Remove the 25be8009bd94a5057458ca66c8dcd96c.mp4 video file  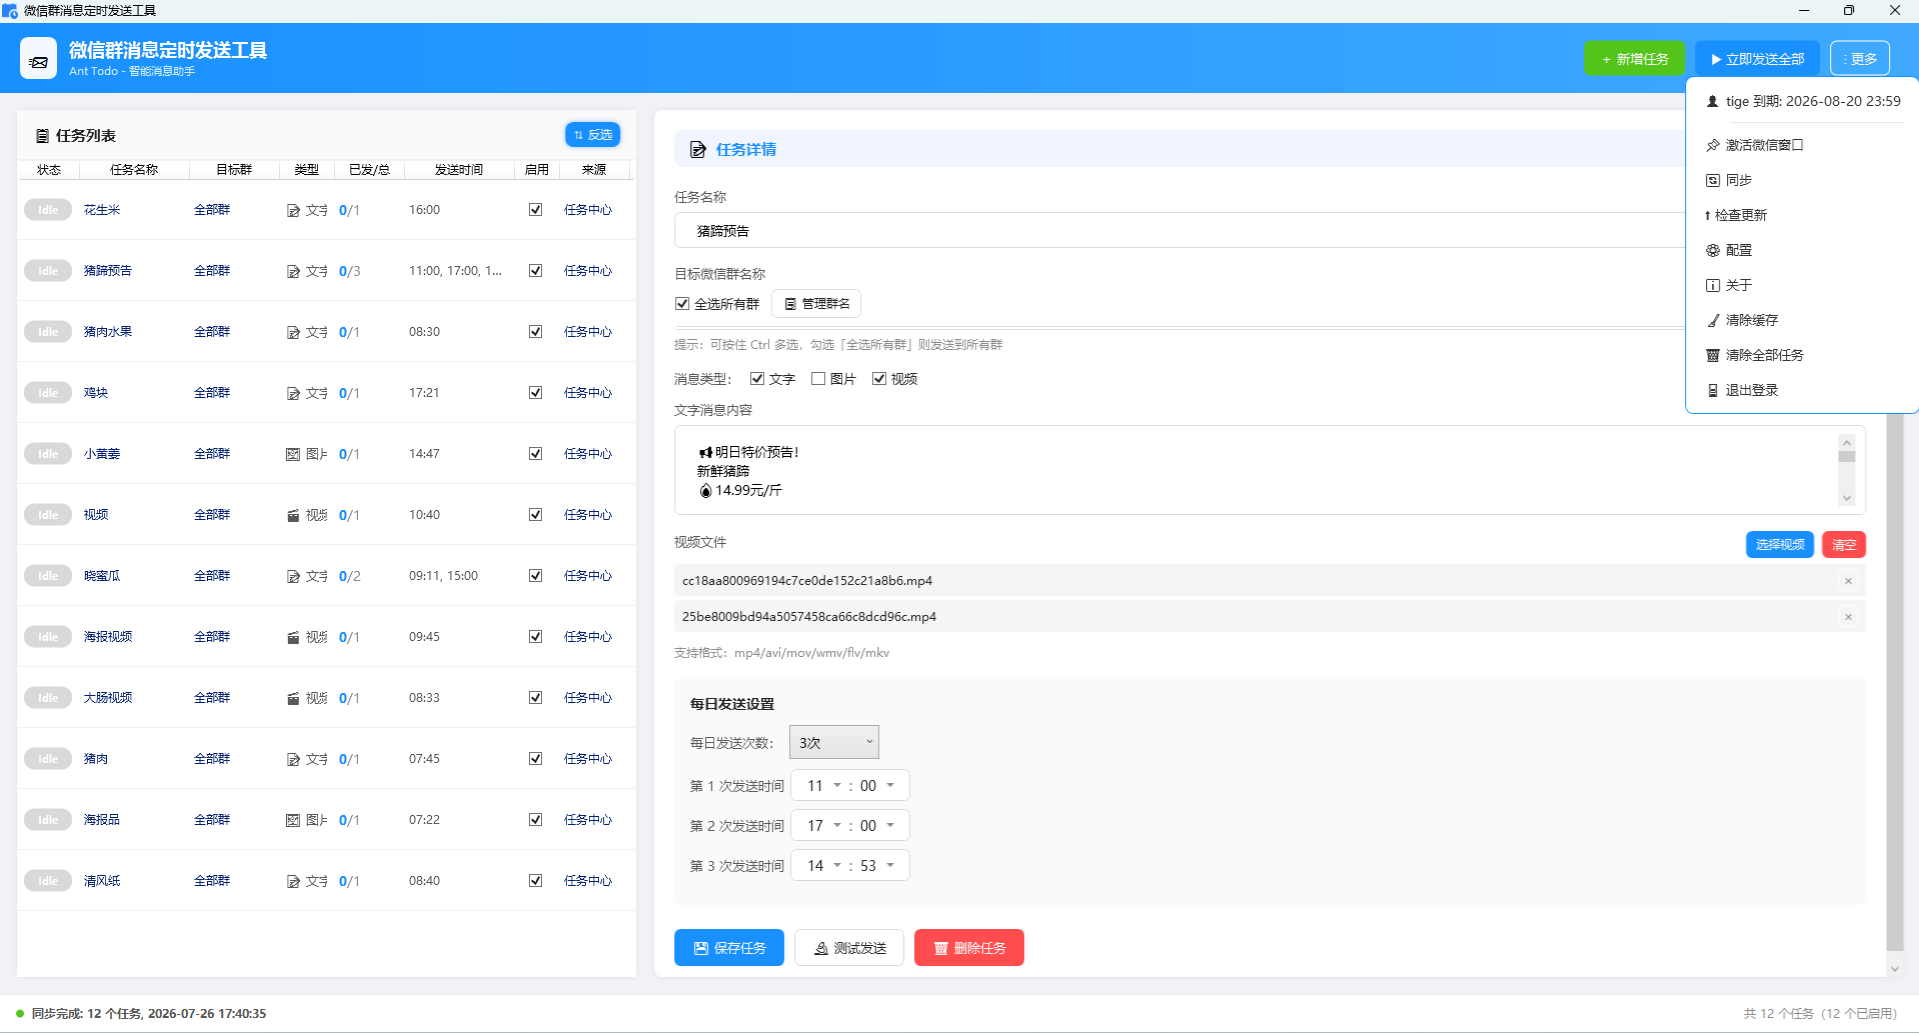click(x=1848, y=617)
